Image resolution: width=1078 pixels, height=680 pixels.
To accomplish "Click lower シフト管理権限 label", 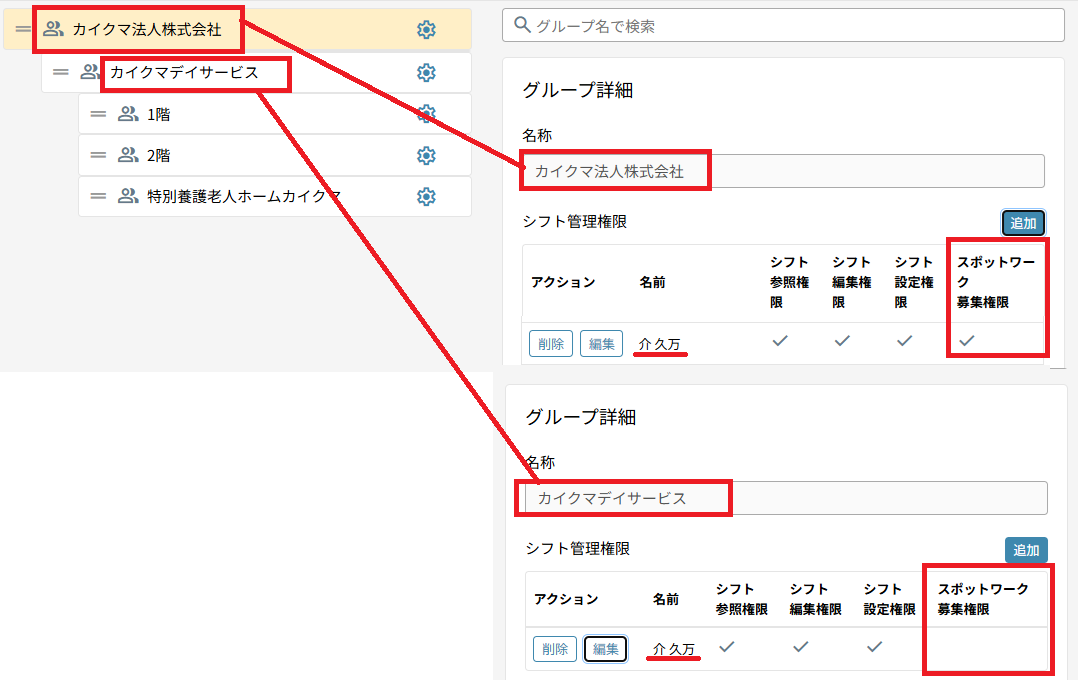I will [578, 549].
